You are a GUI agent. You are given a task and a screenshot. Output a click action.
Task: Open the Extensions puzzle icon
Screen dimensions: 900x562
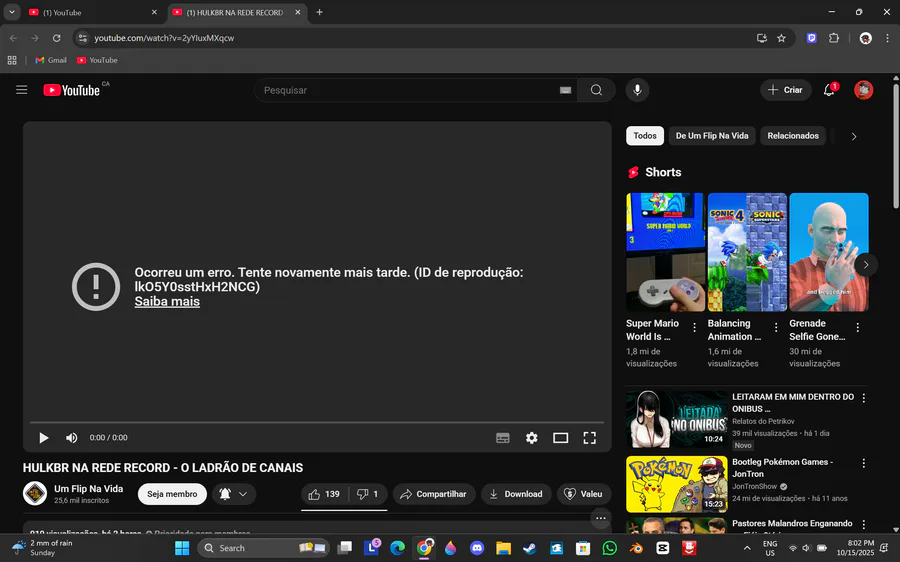coord(834,38)
